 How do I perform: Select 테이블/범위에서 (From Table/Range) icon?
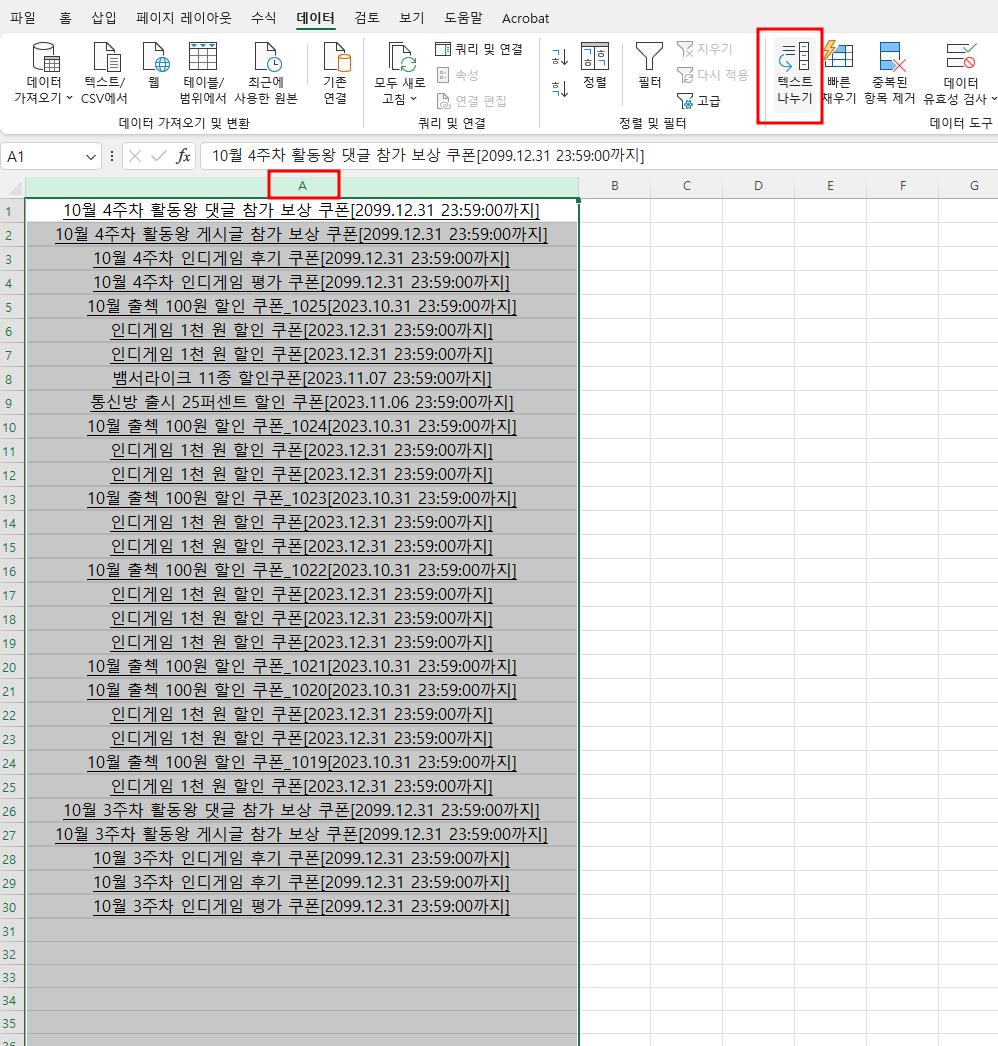tap(203, 75)
